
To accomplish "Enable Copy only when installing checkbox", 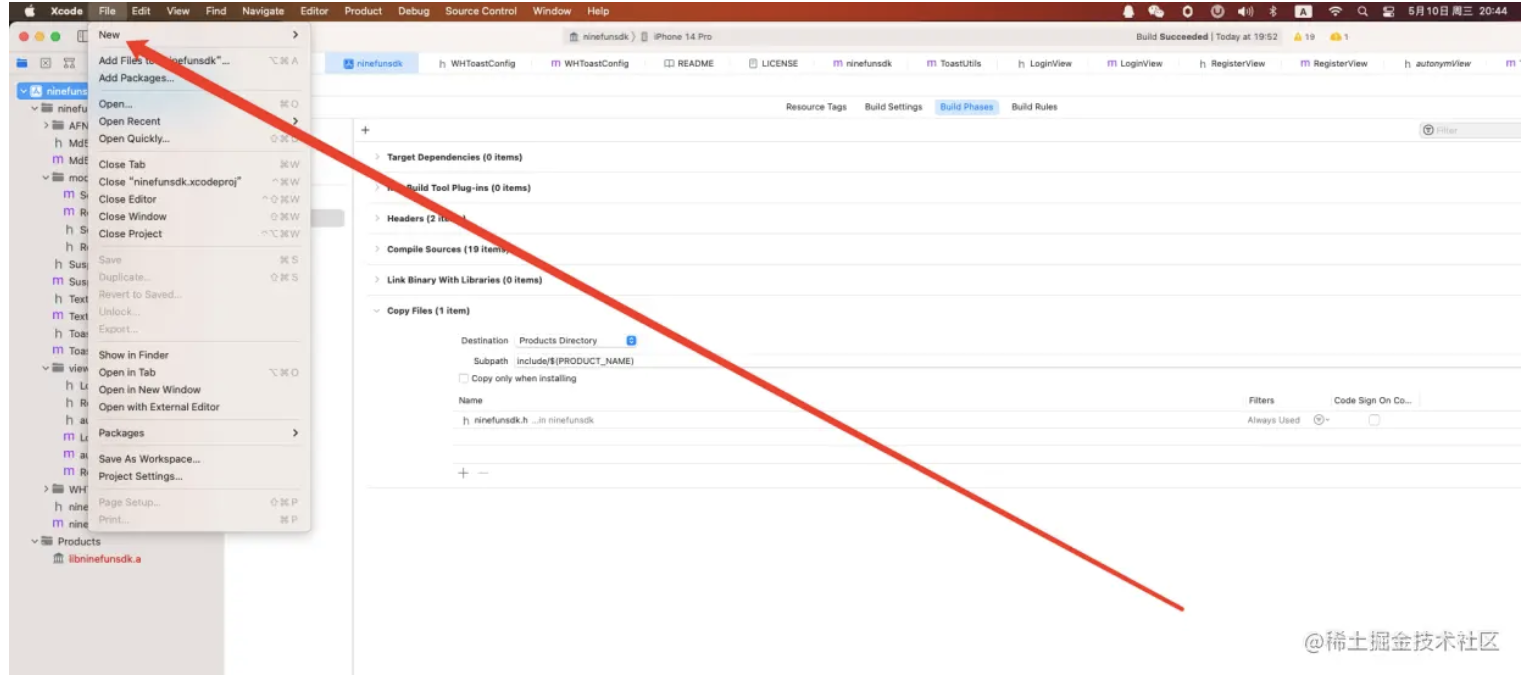I will click(463, 378).
